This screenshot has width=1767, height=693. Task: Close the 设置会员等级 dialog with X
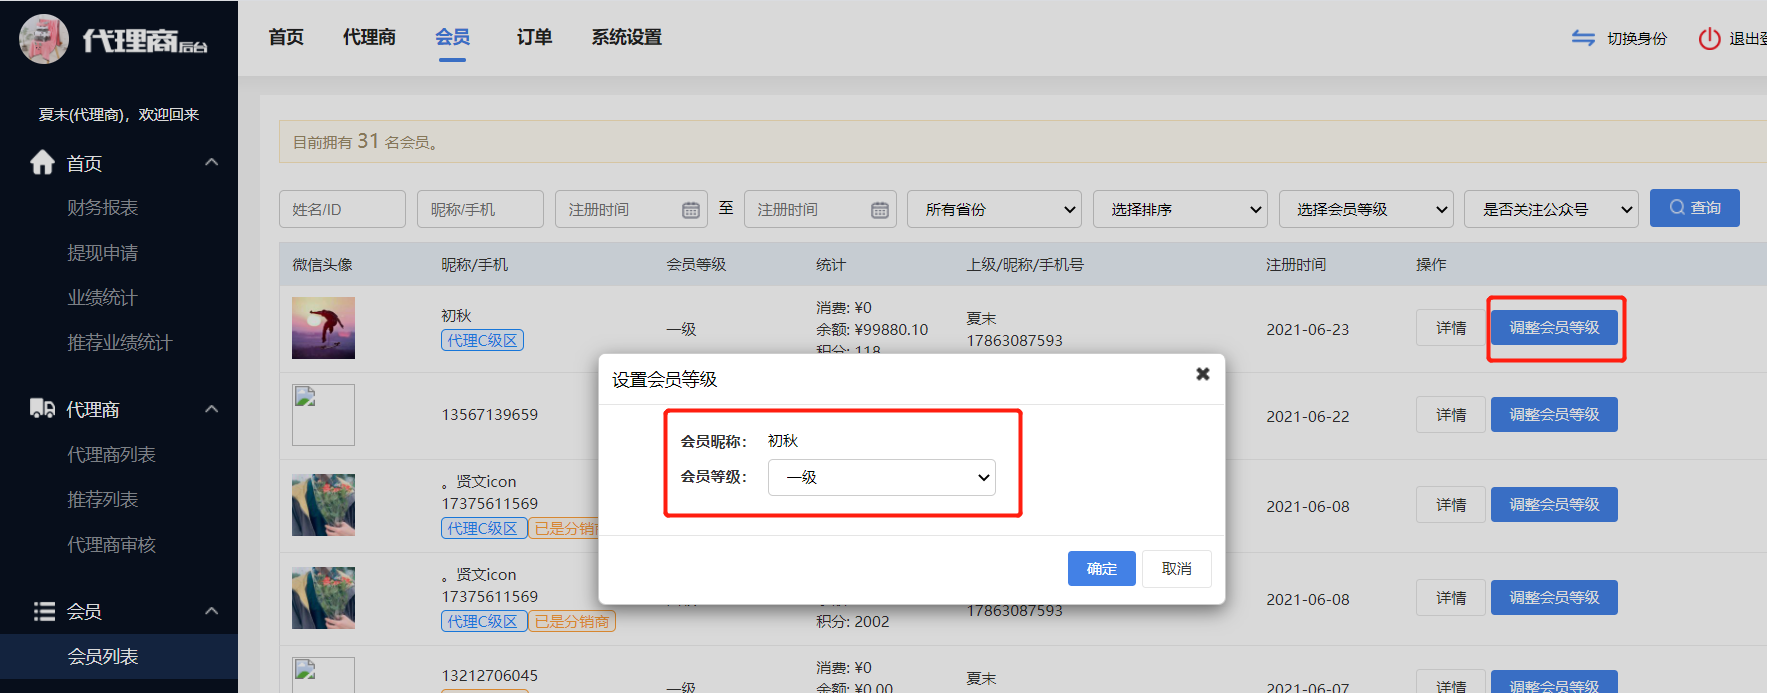[1202, 374]
